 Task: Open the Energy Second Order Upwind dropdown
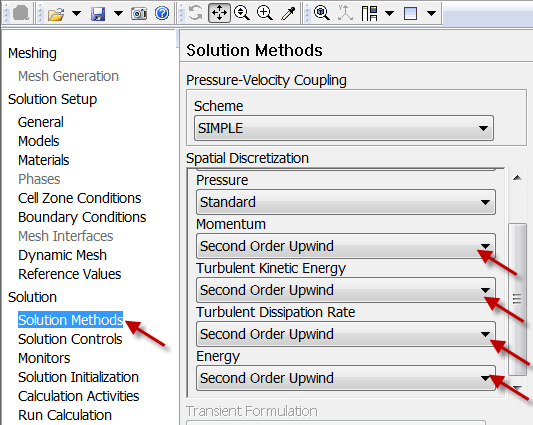click(346, 378)
